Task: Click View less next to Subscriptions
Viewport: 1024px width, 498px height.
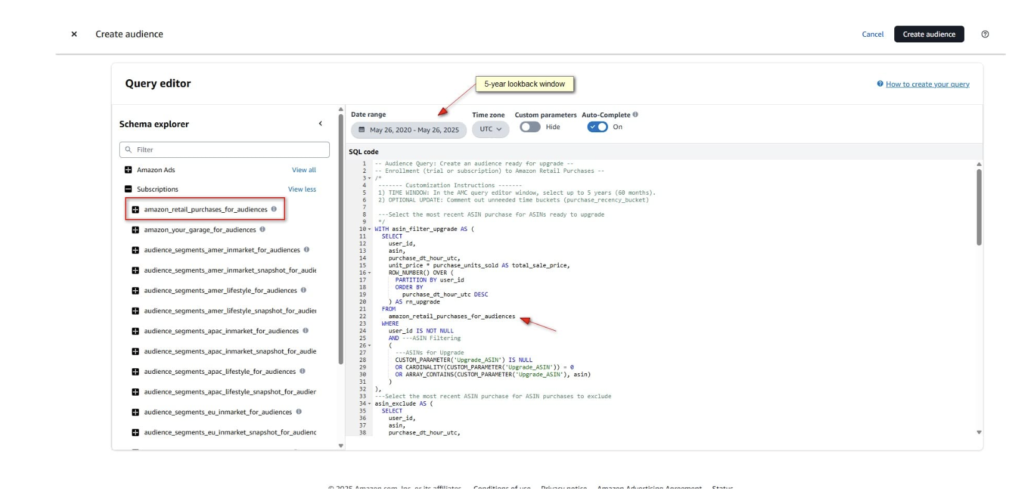Action: coord(302,189)
